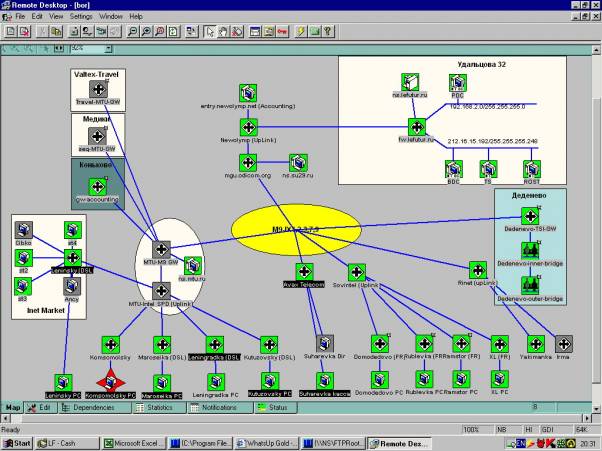
Task: Open the Edit menu
Action: 37,17
